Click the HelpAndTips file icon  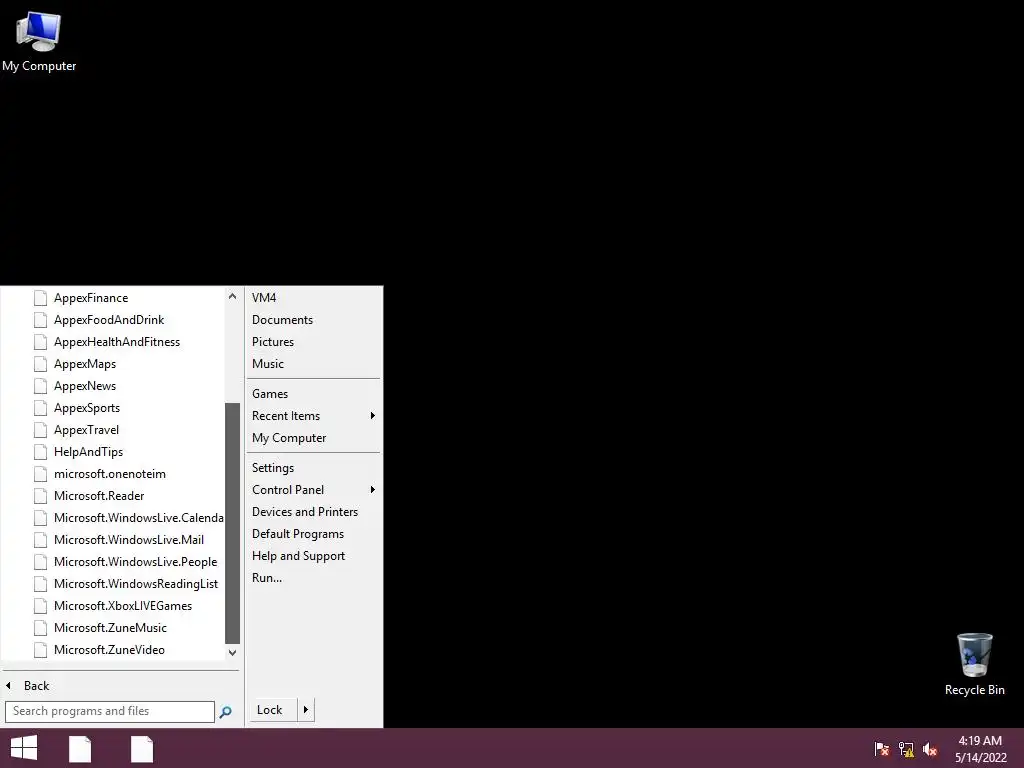point(40,452)
